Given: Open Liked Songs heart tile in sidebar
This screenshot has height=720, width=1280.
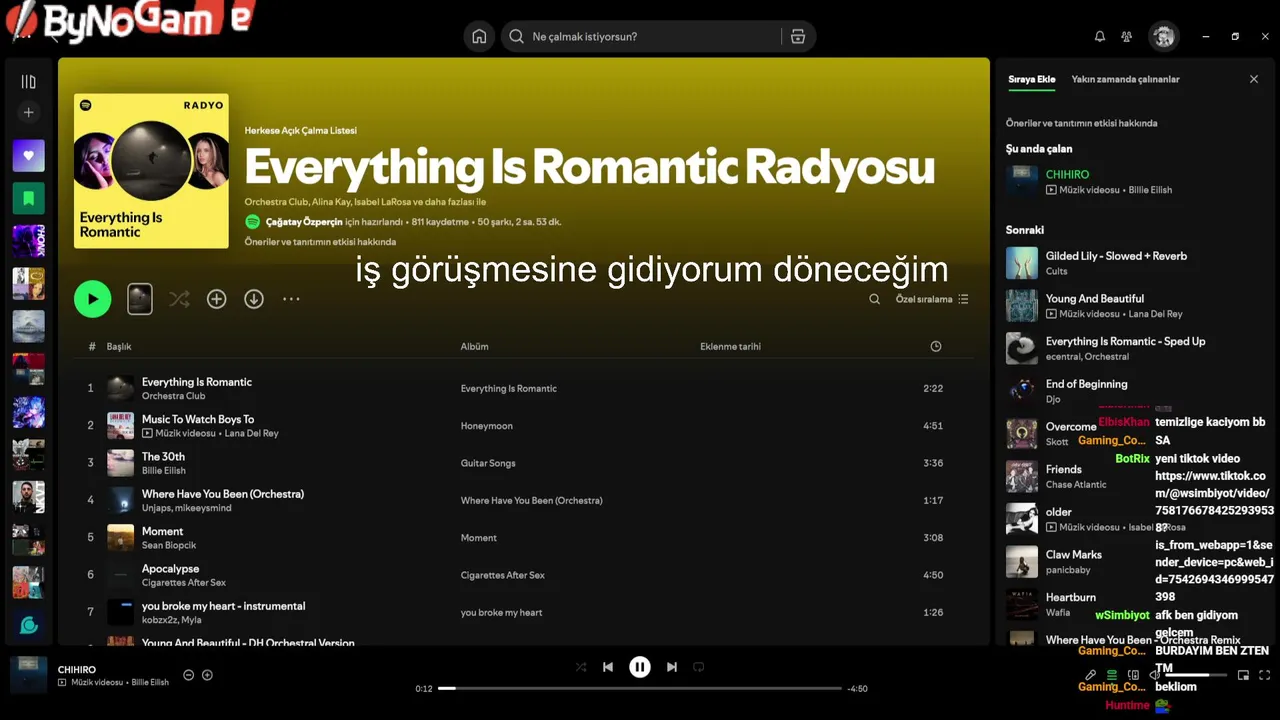Looking at the screenshot, I should (x=28, y=156).
